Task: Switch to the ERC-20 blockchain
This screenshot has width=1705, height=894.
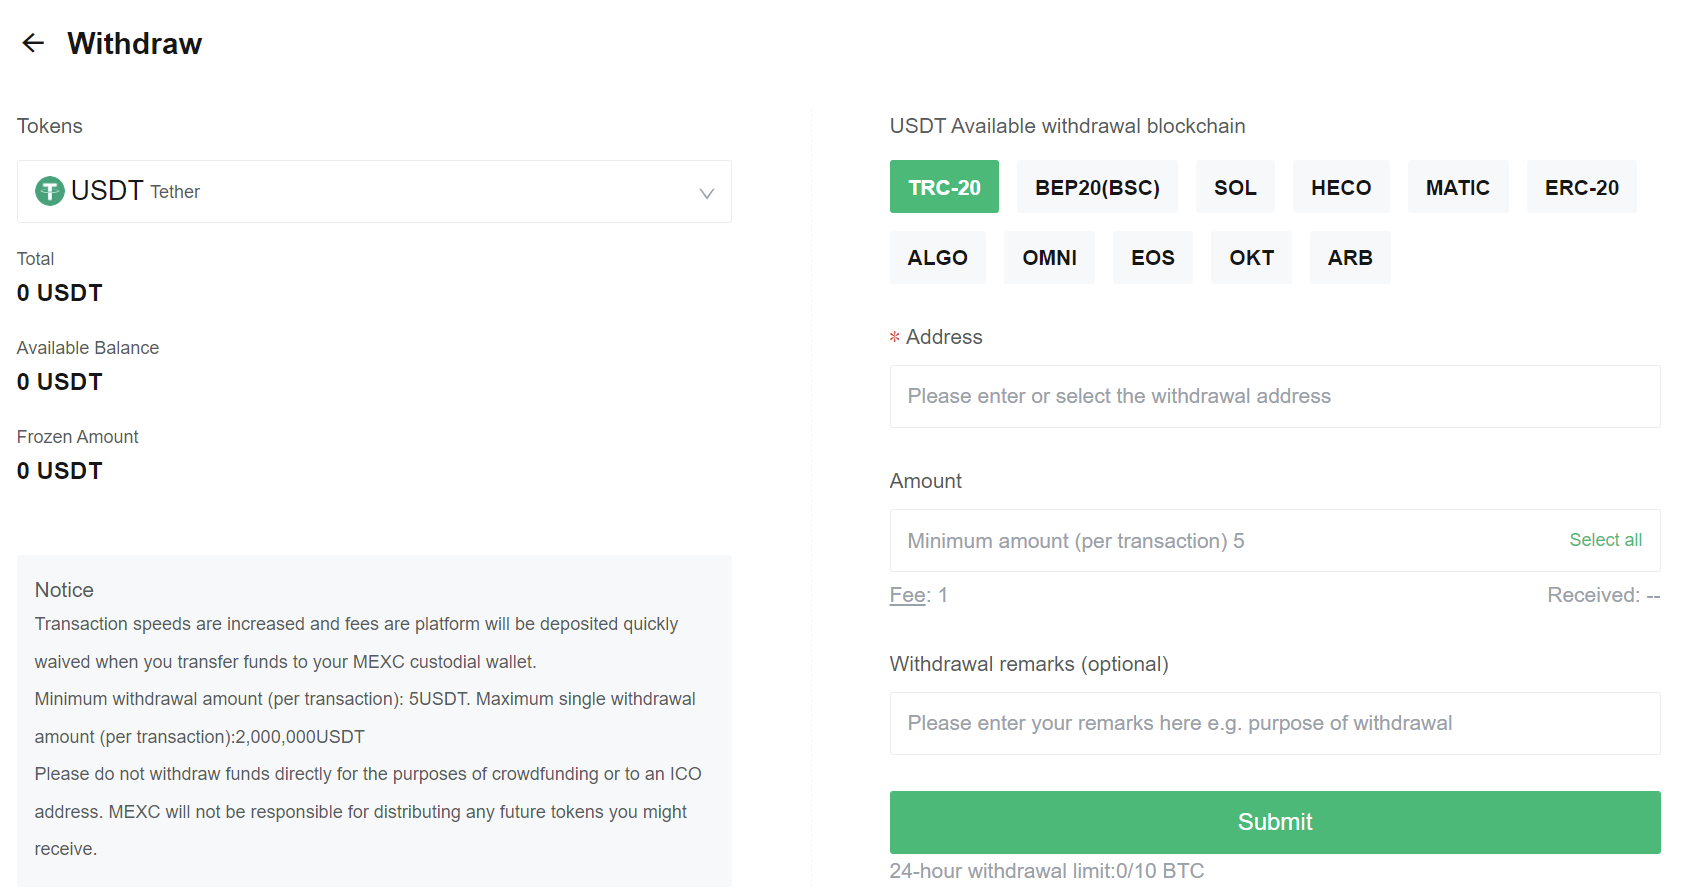Action: tap(1580, 187)
